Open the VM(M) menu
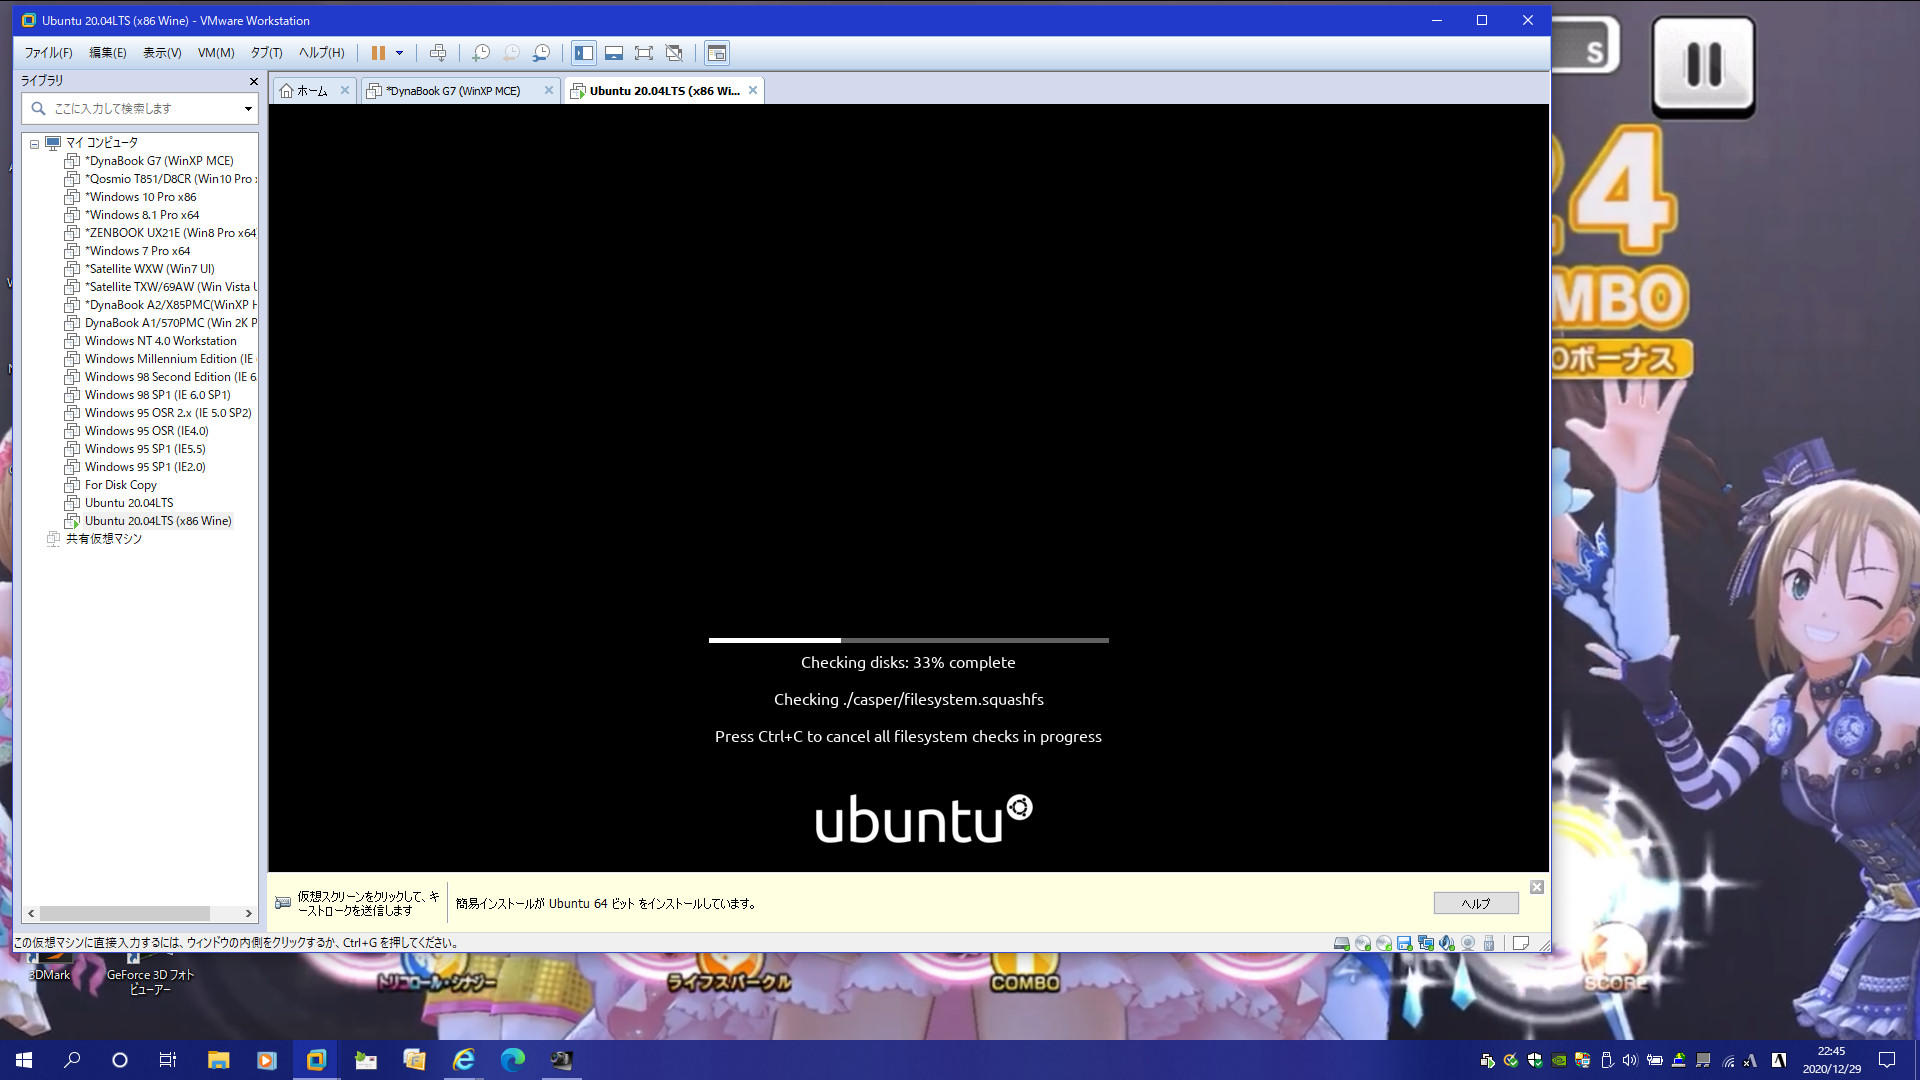Viewport: 1920px width, 1080px height. pos(216,53)
